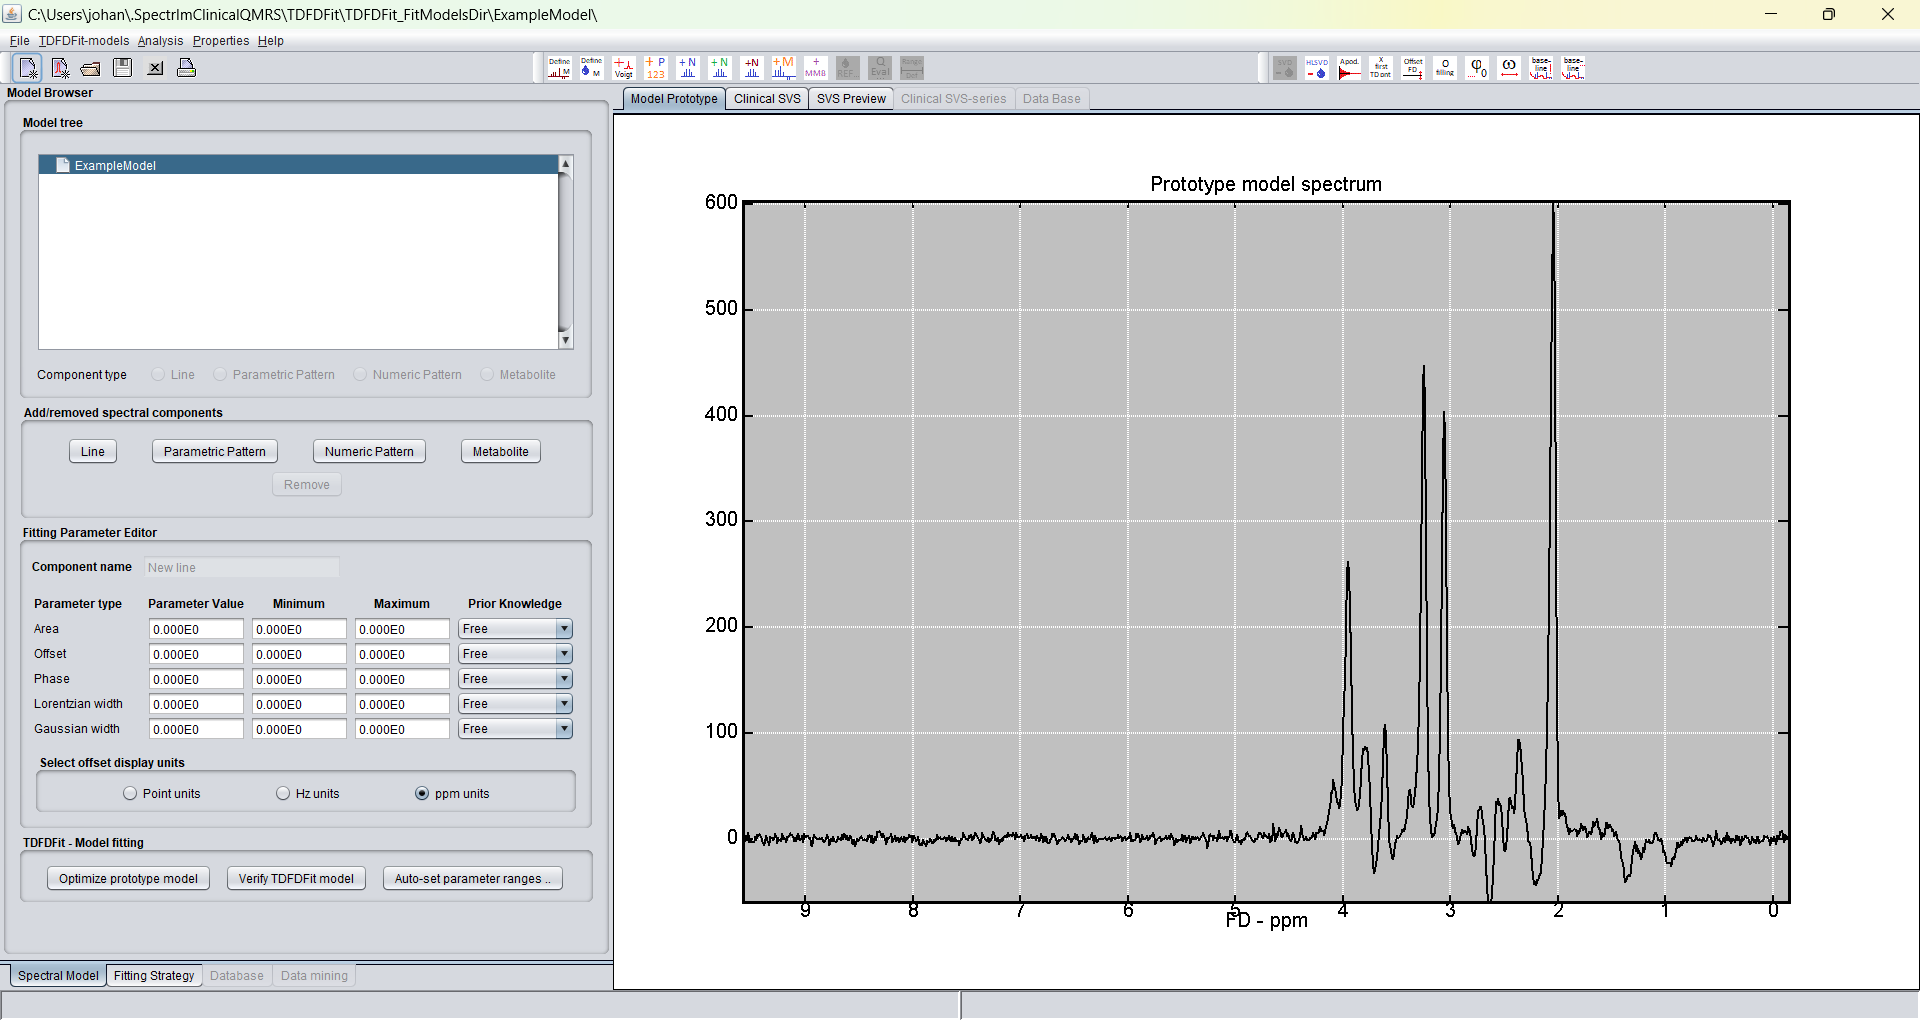
Task: Save the model with the floppy disk icon
Action: (123, 68)
